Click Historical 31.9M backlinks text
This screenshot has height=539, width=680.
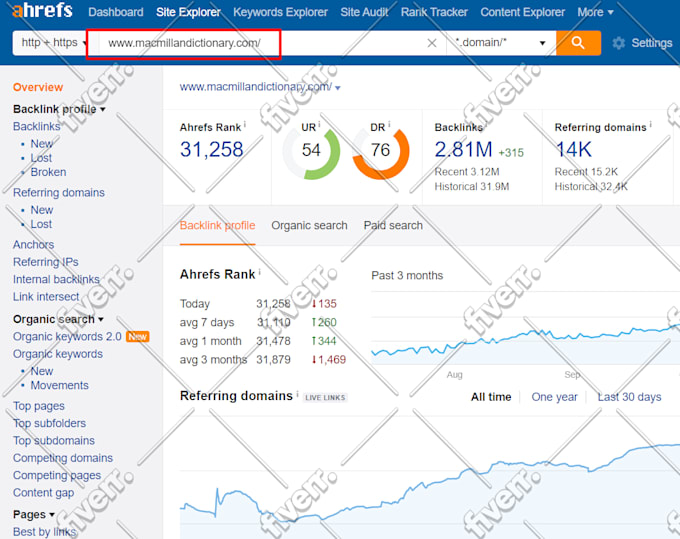coord(472,186)
